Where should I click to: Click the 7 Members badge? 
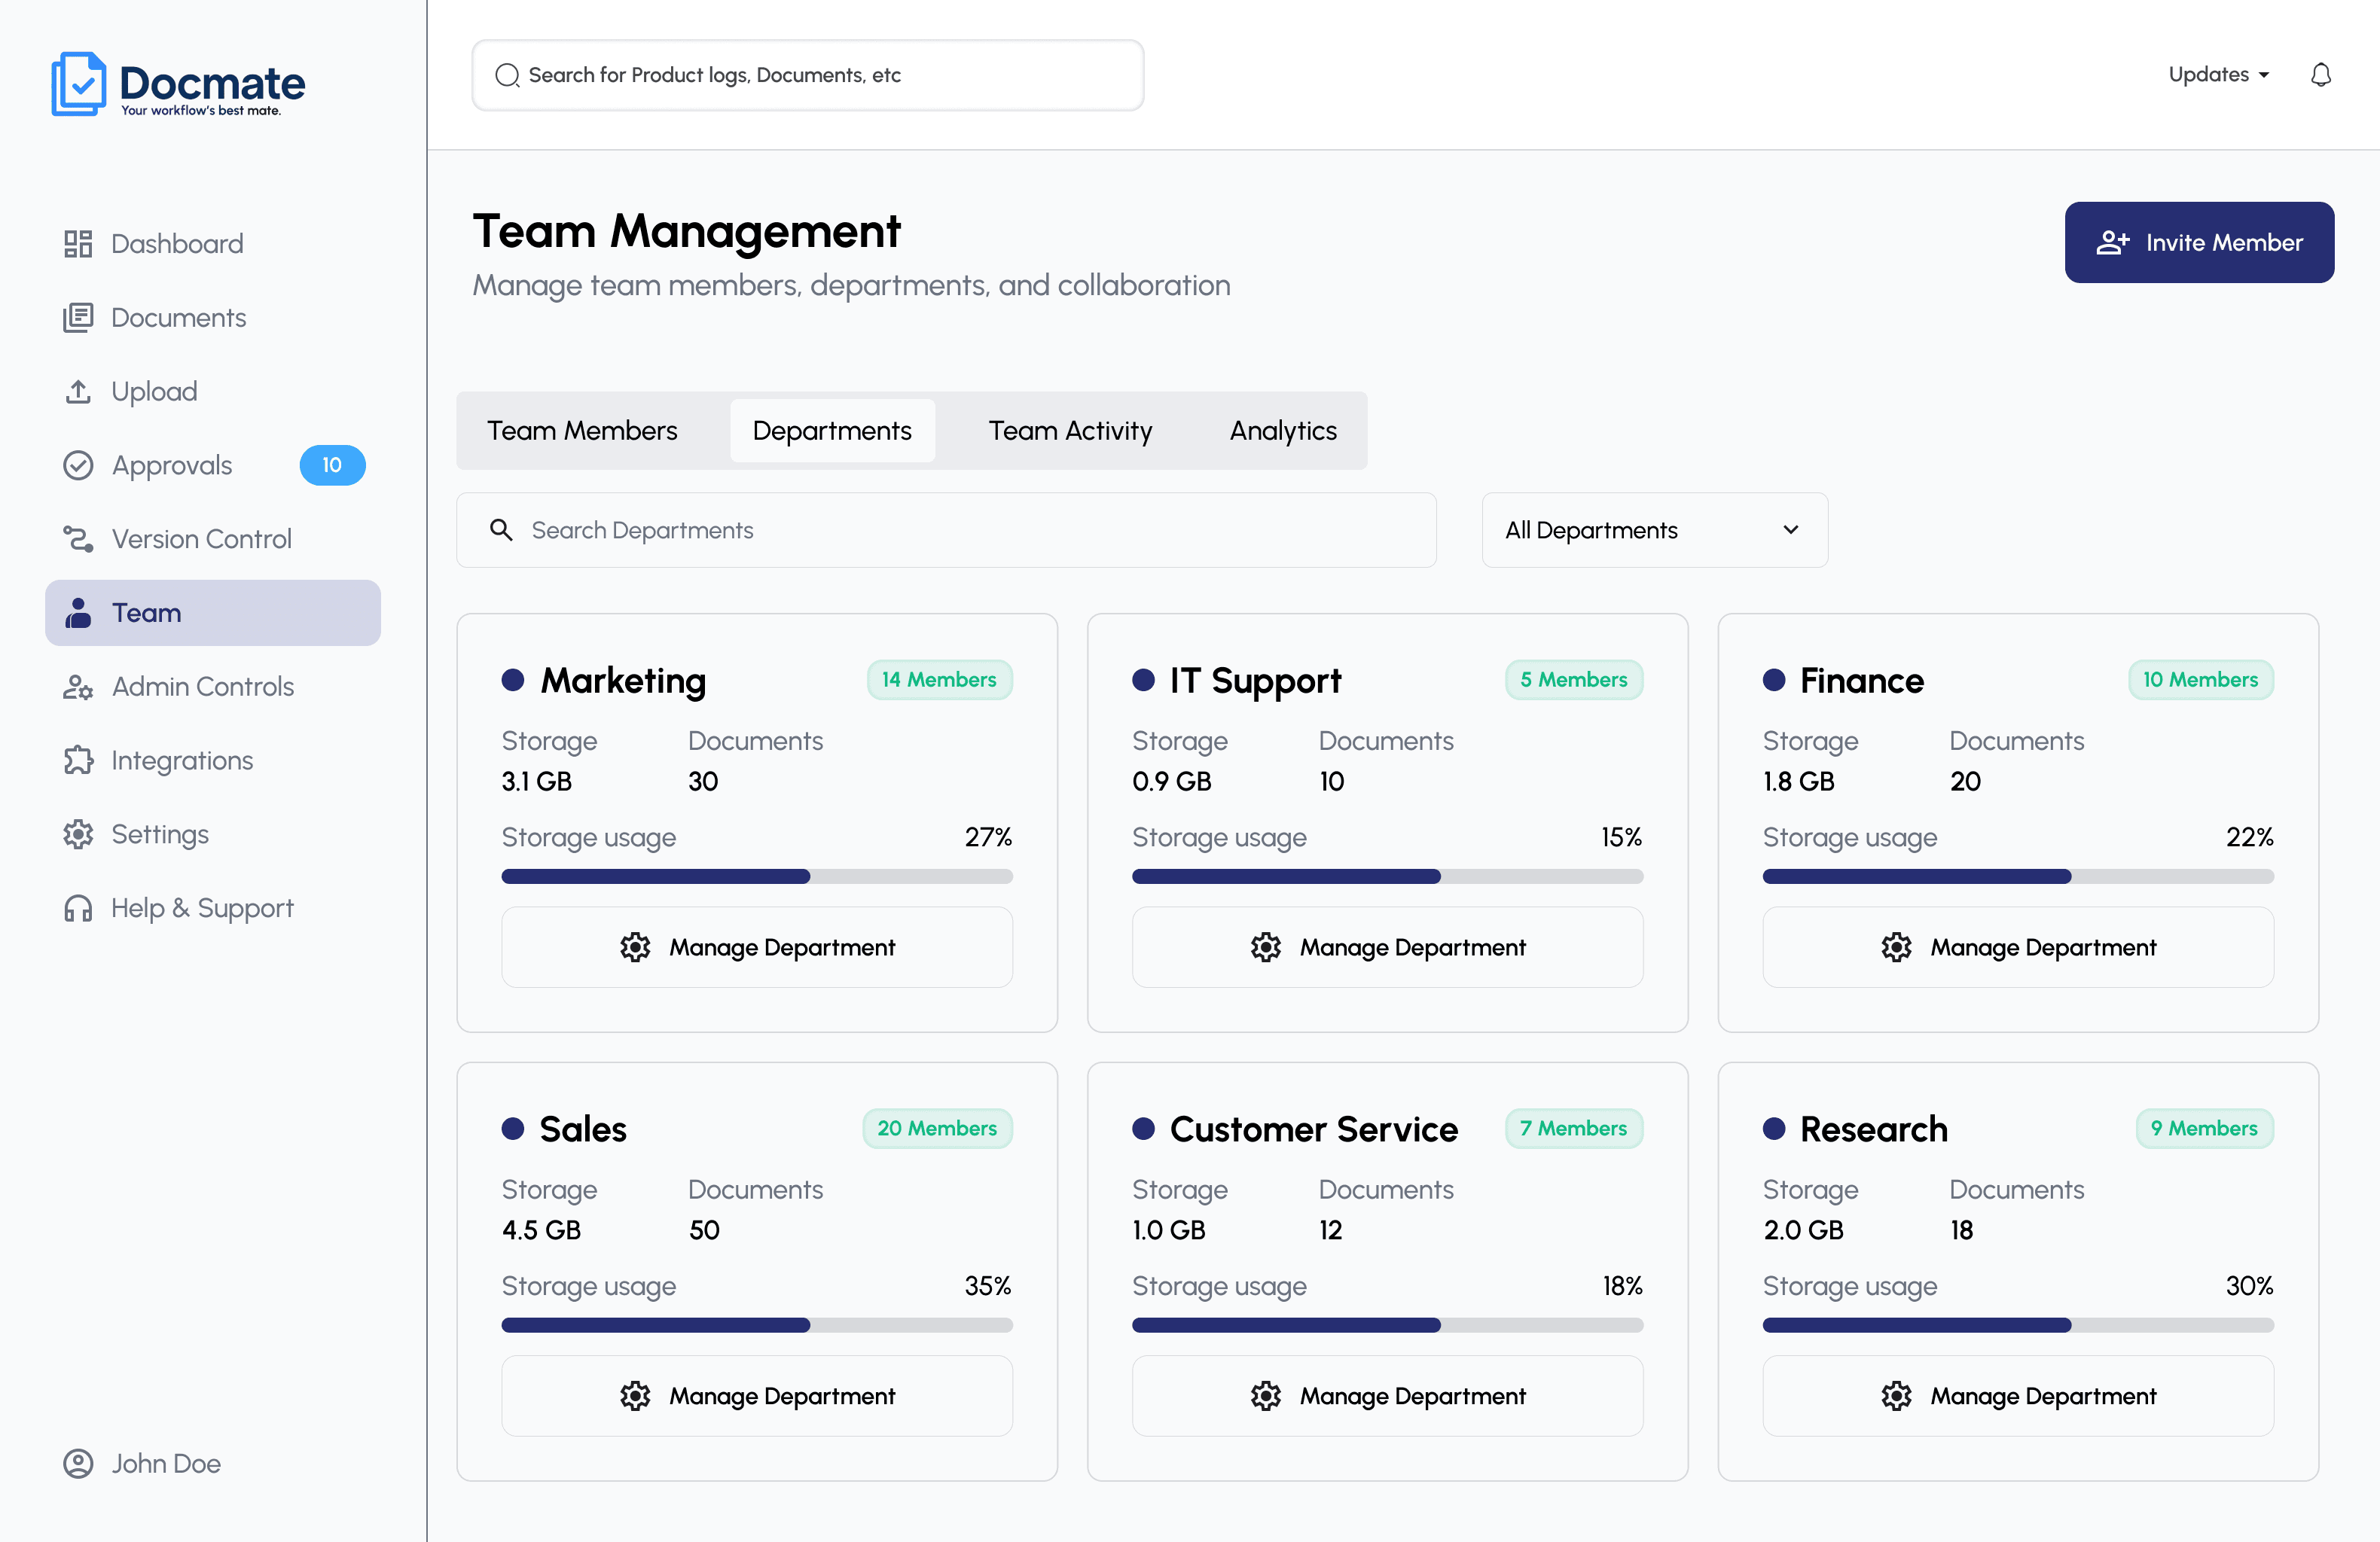[1574, 1129]
